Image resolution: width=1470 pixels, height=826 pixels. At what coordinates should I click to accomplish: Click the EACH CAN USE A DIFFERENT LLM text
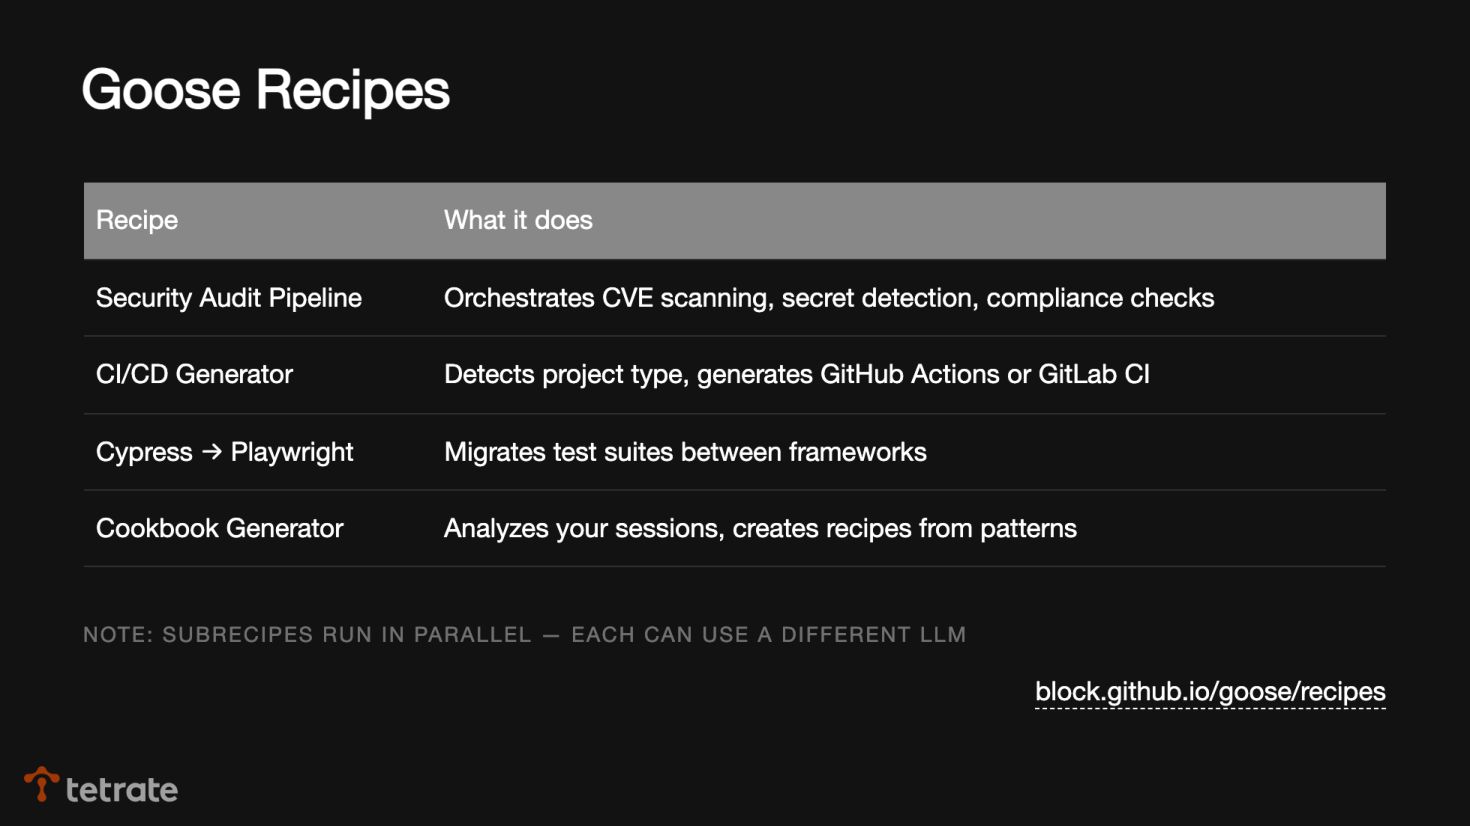click(x=768, y=635)
